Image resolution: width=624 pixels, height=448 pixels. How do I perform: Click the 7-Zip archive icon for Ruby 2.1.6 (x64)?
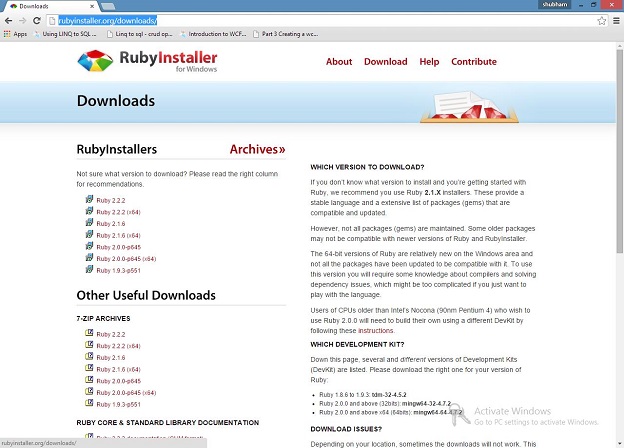coord(89,368)
